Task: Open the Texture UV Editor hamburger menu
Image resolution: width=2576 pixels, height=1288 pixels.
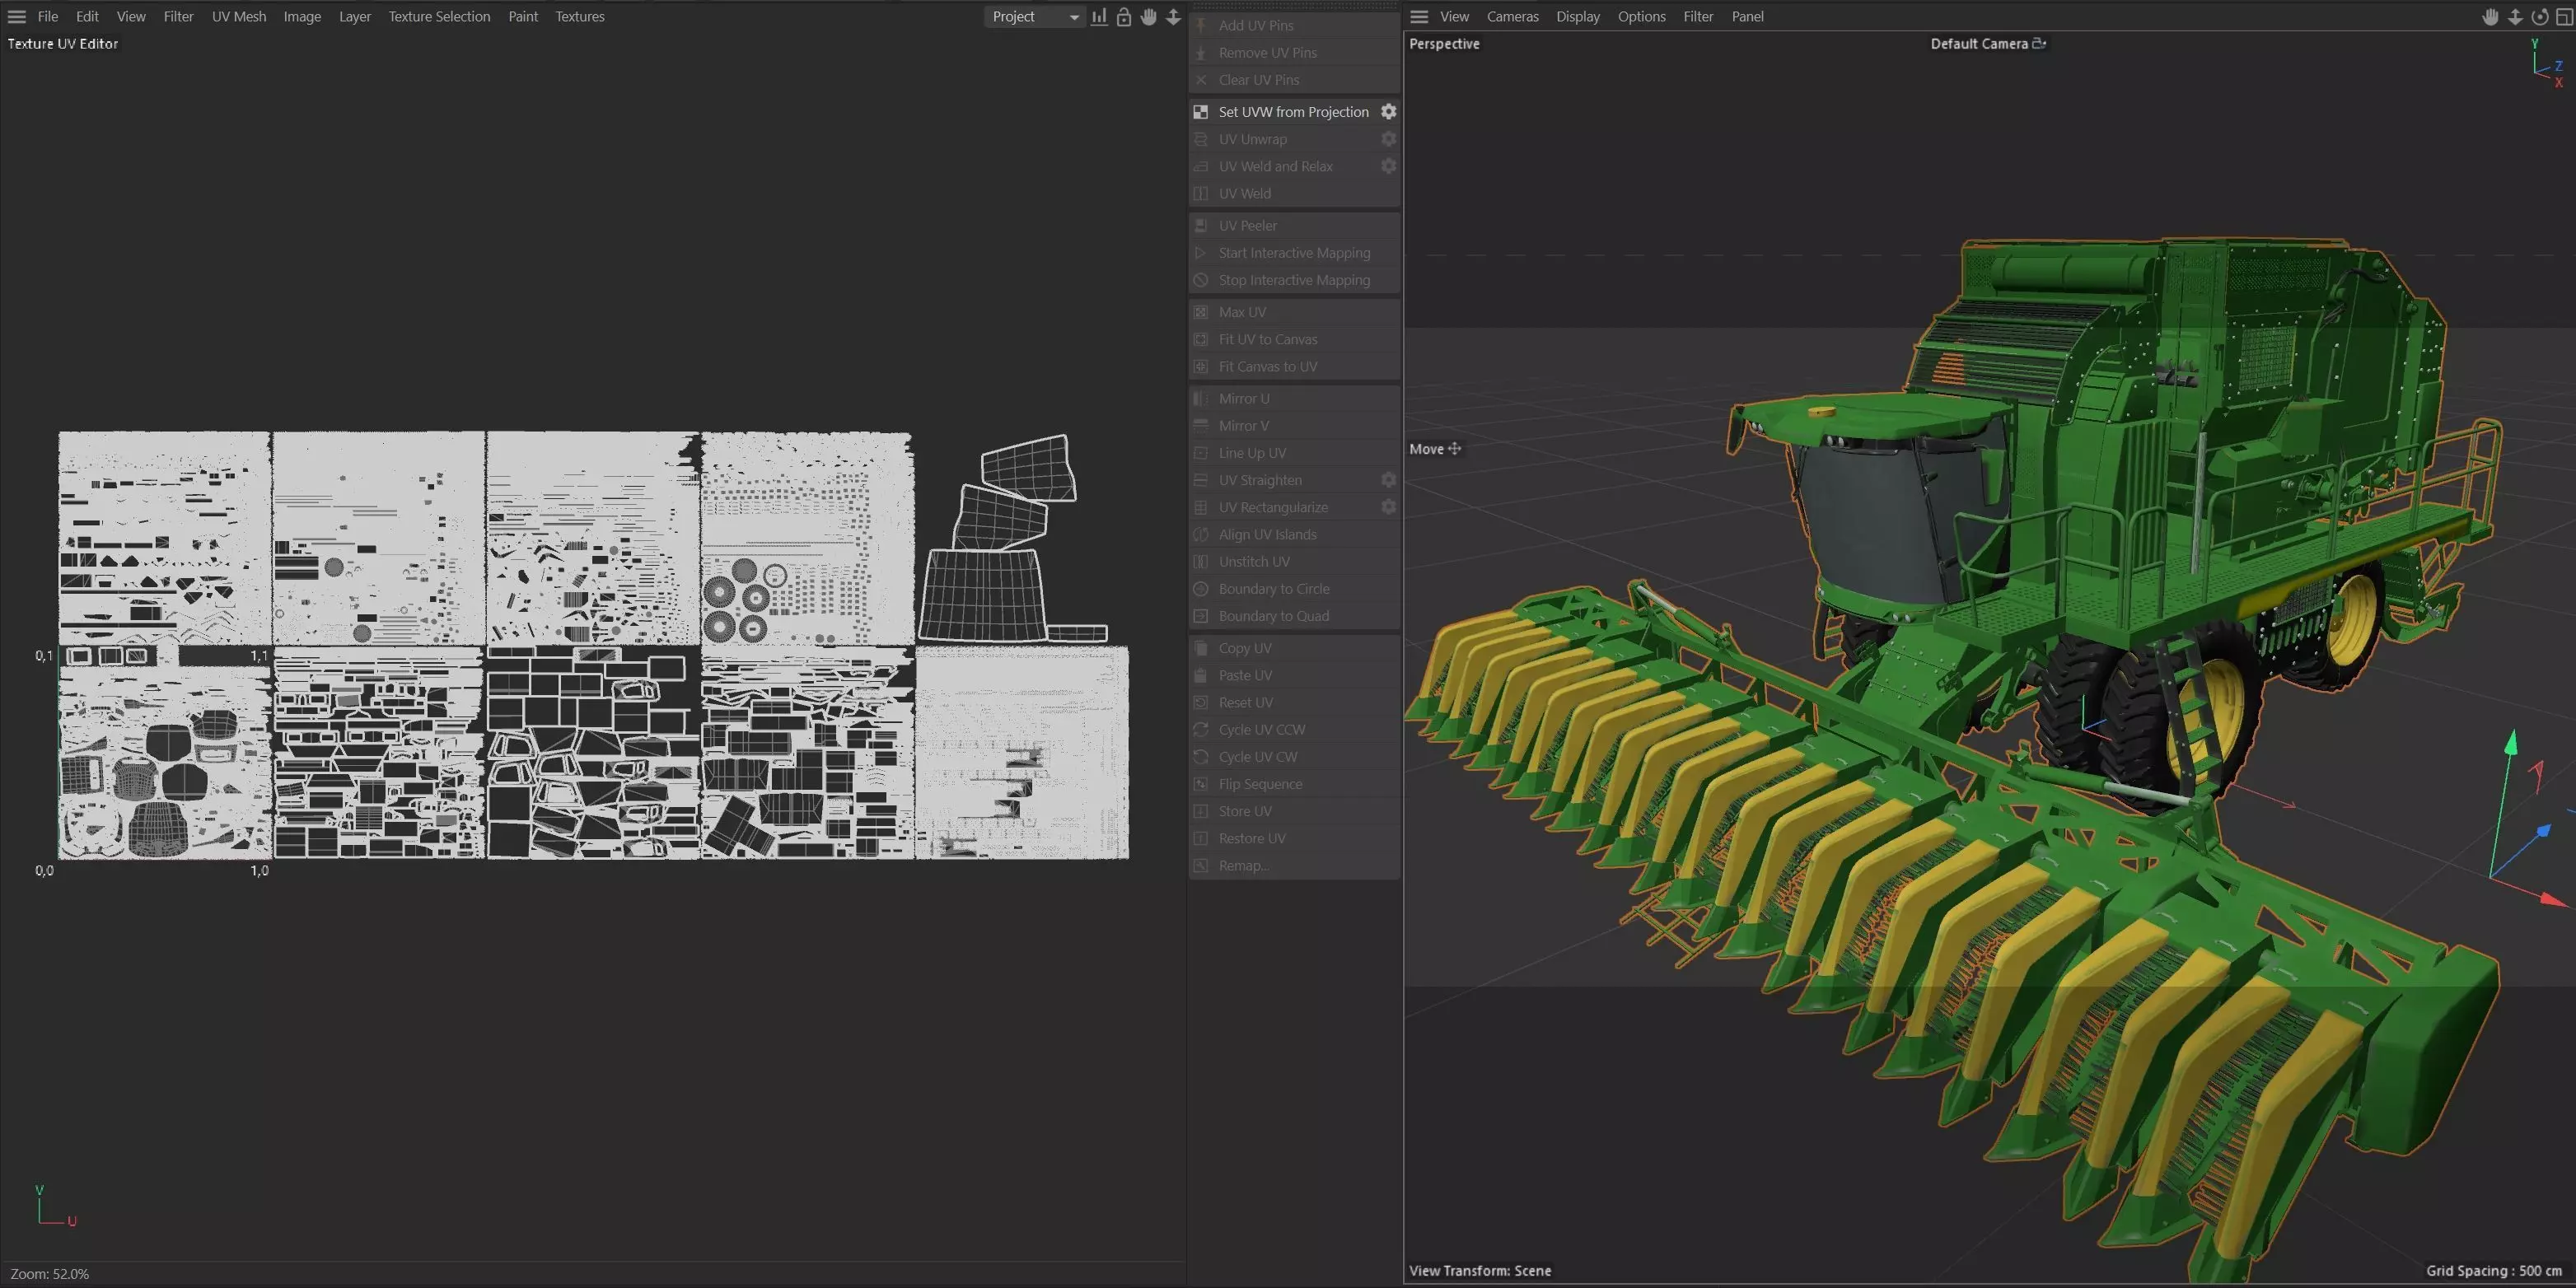Action: click(x=16, y=16)
